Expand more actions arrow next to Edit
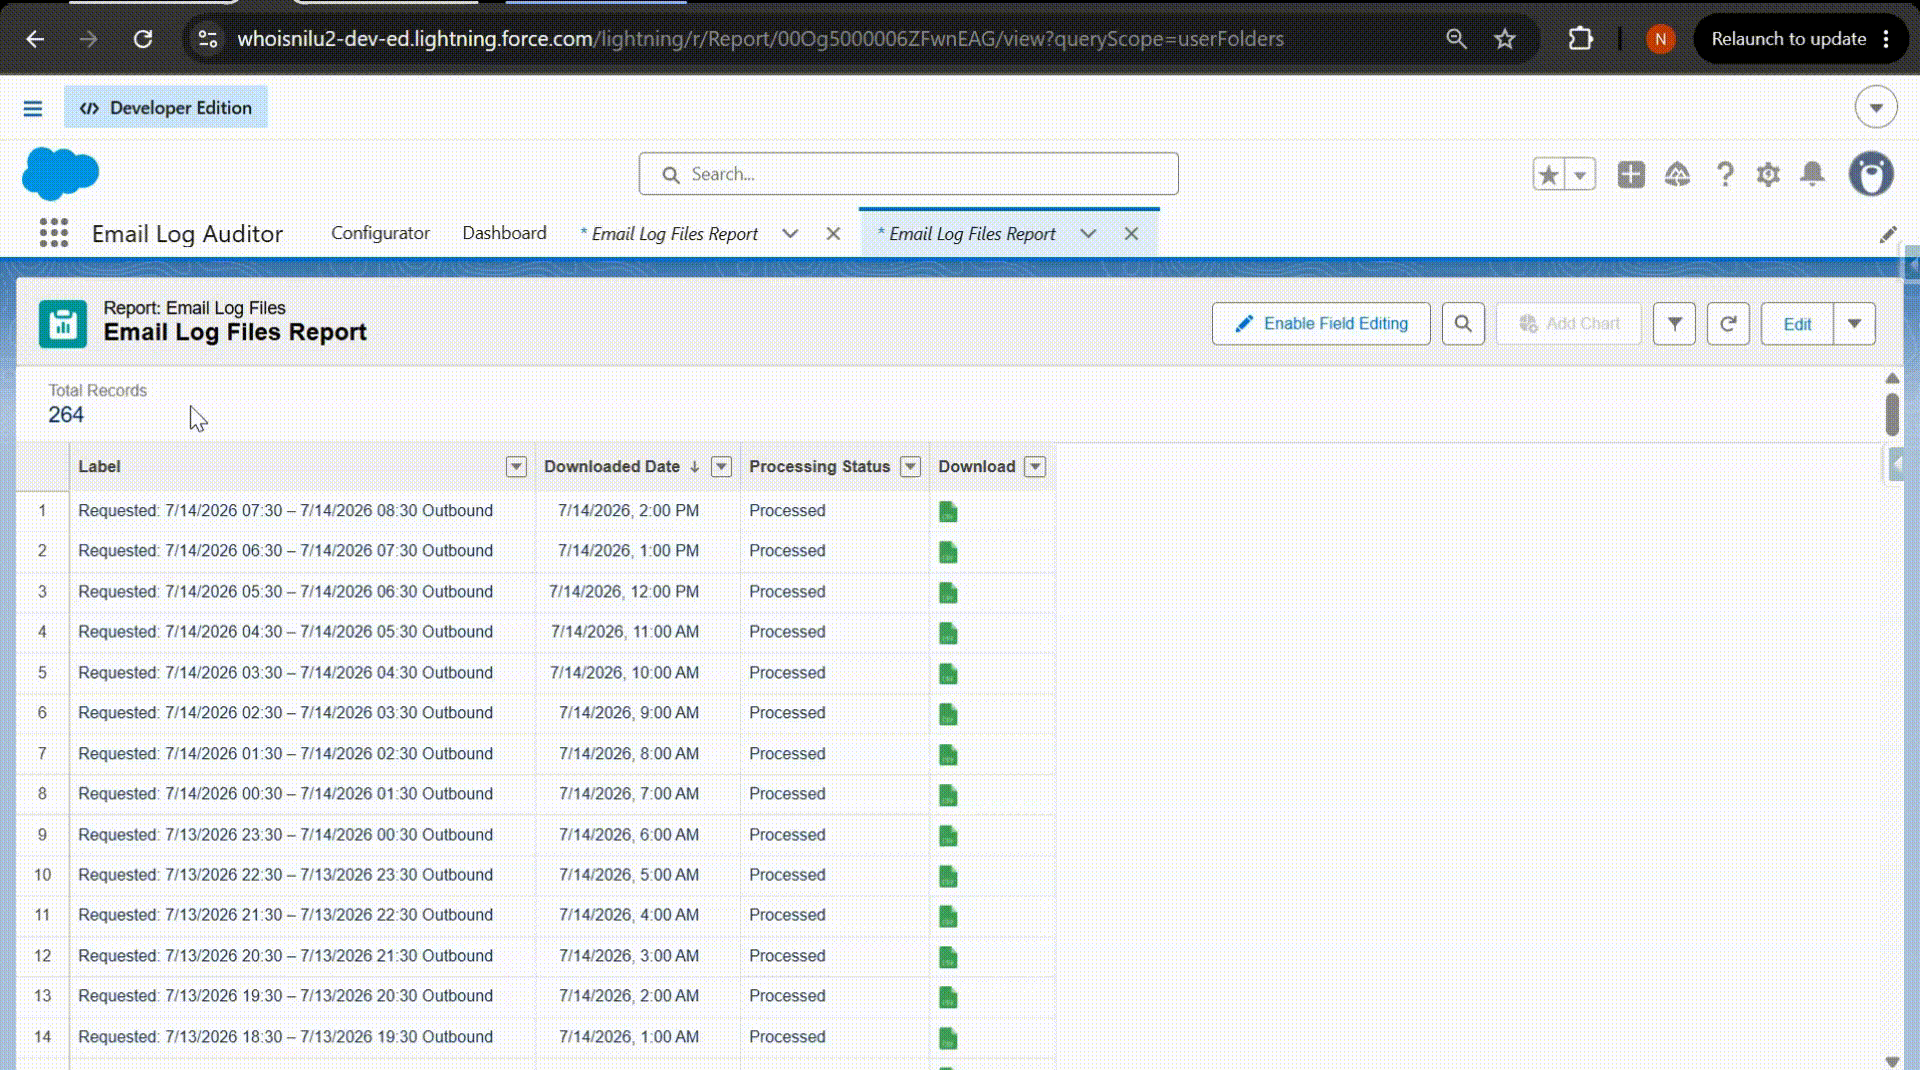Screen dimensions: 1920x1070 1854,324
